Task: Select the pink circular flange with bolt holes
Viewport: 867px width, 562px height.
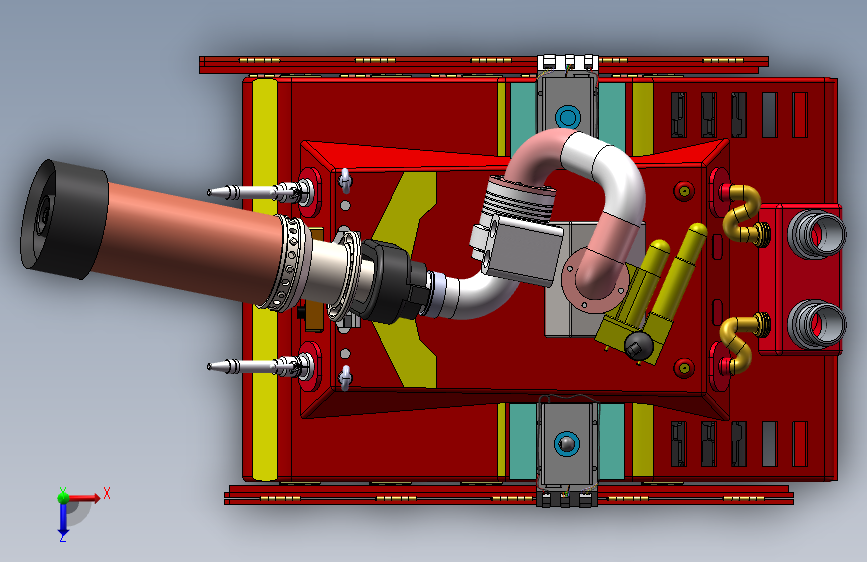Action: [x=595, y=280]
